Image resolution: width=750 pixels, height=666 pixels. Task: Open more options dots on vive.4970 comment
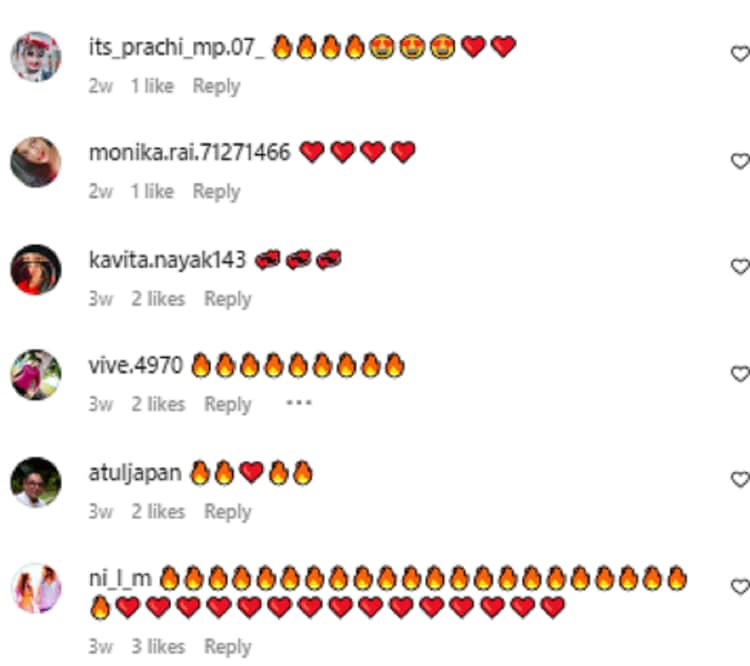pos(299,403)
